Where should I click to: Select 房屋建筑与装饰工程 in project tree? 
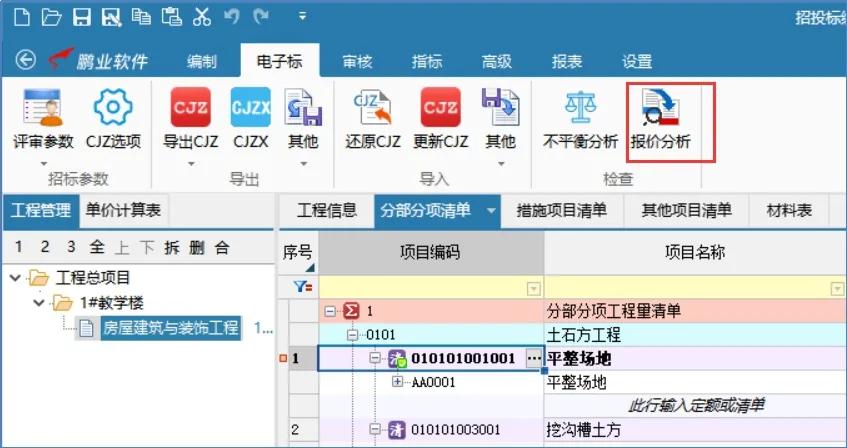(x=170, y=327)
